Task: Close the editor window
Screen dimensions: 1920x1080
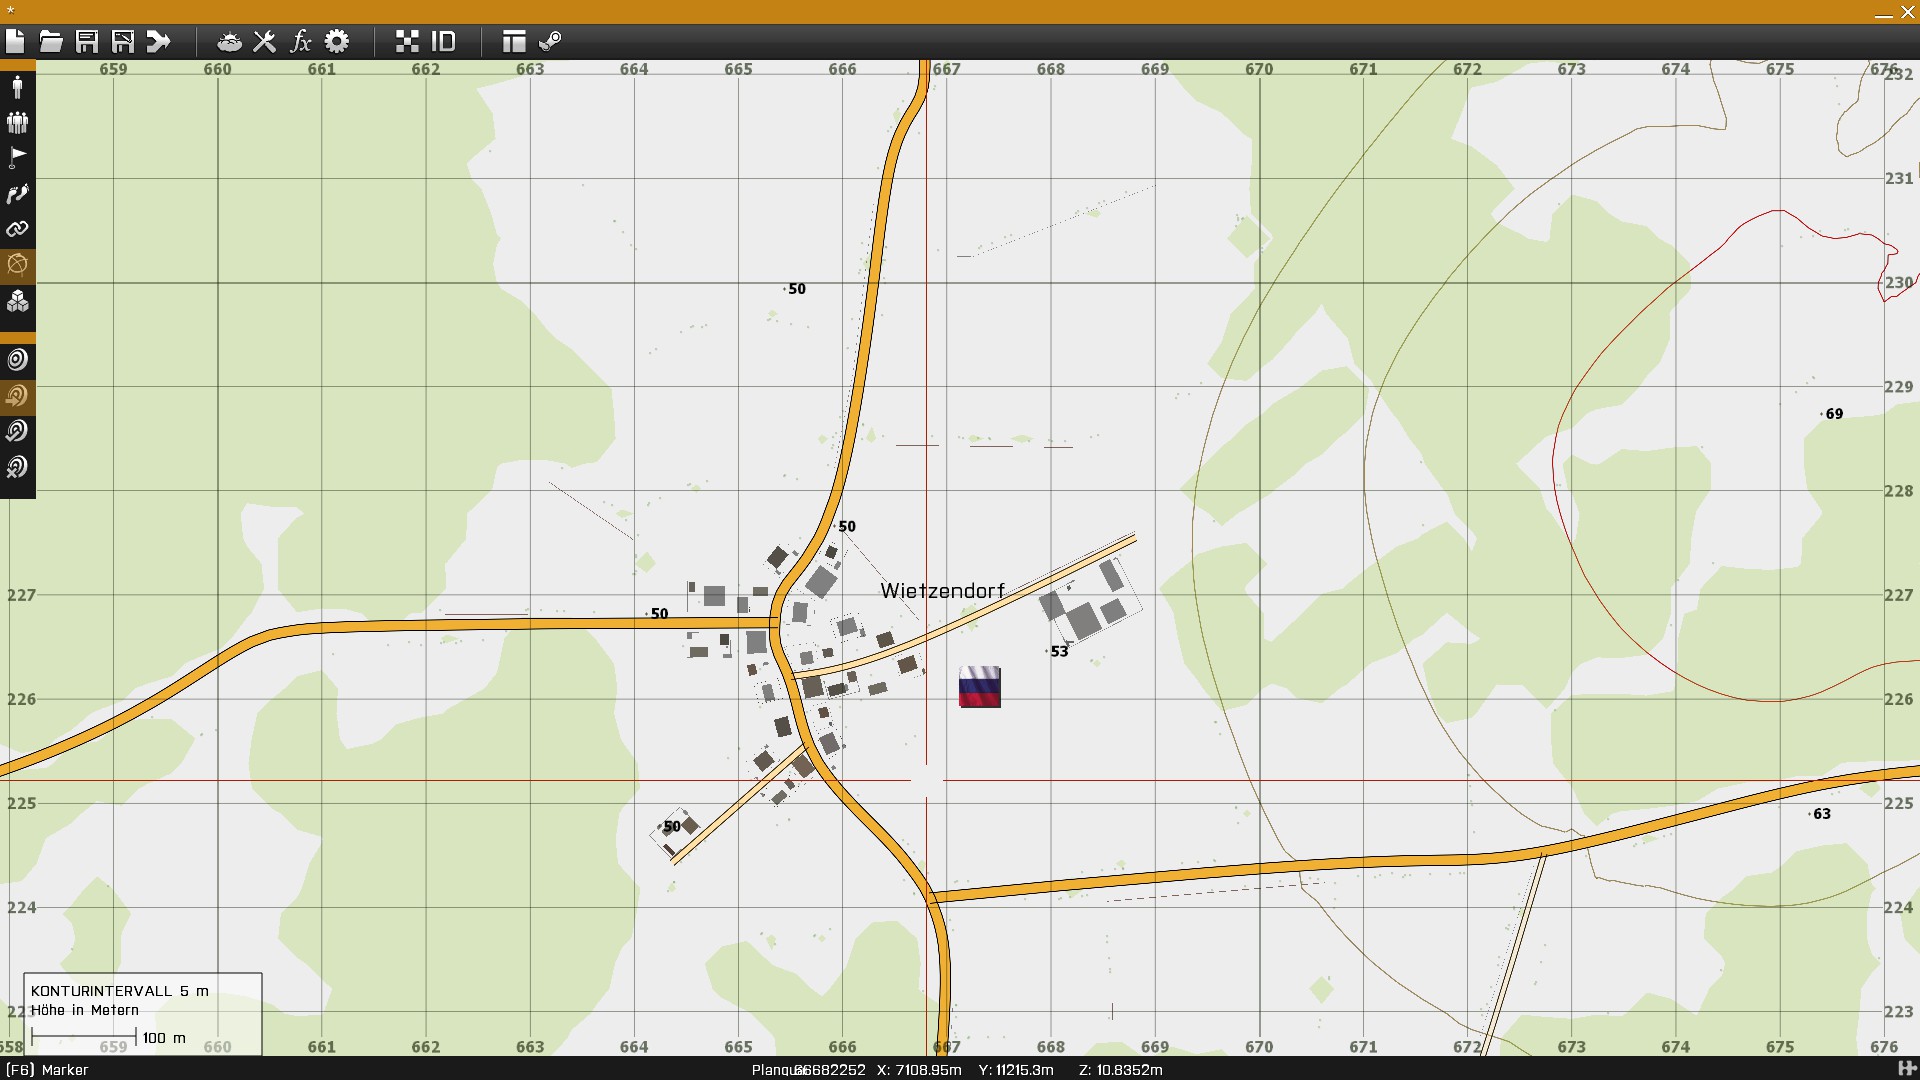Action: click(x=1907, y=13)
